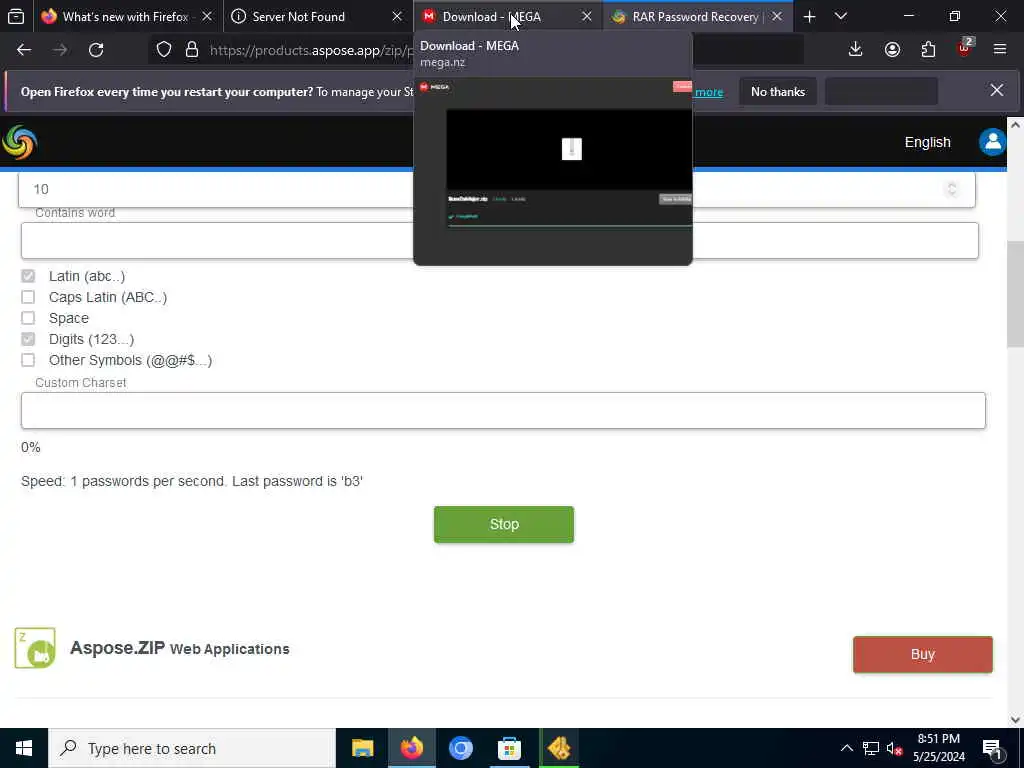Open the network status tray icon
1024x768 pixels.
pyautogui.click(x=871, y=748)
